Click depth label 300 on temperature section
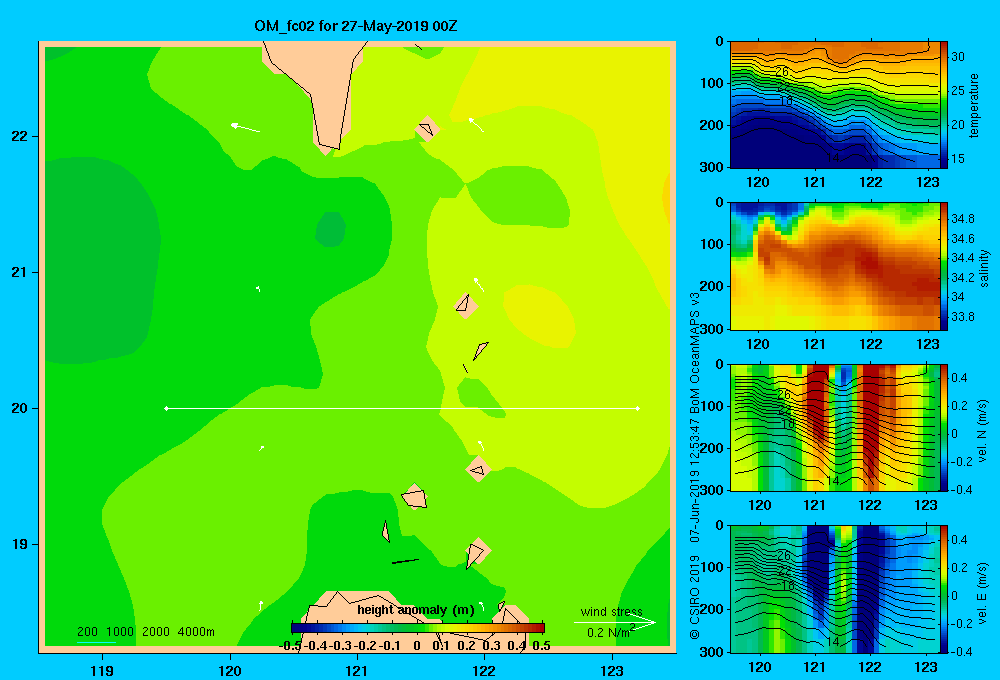This screenshot has height=680, width=1000. pos(712,167)
